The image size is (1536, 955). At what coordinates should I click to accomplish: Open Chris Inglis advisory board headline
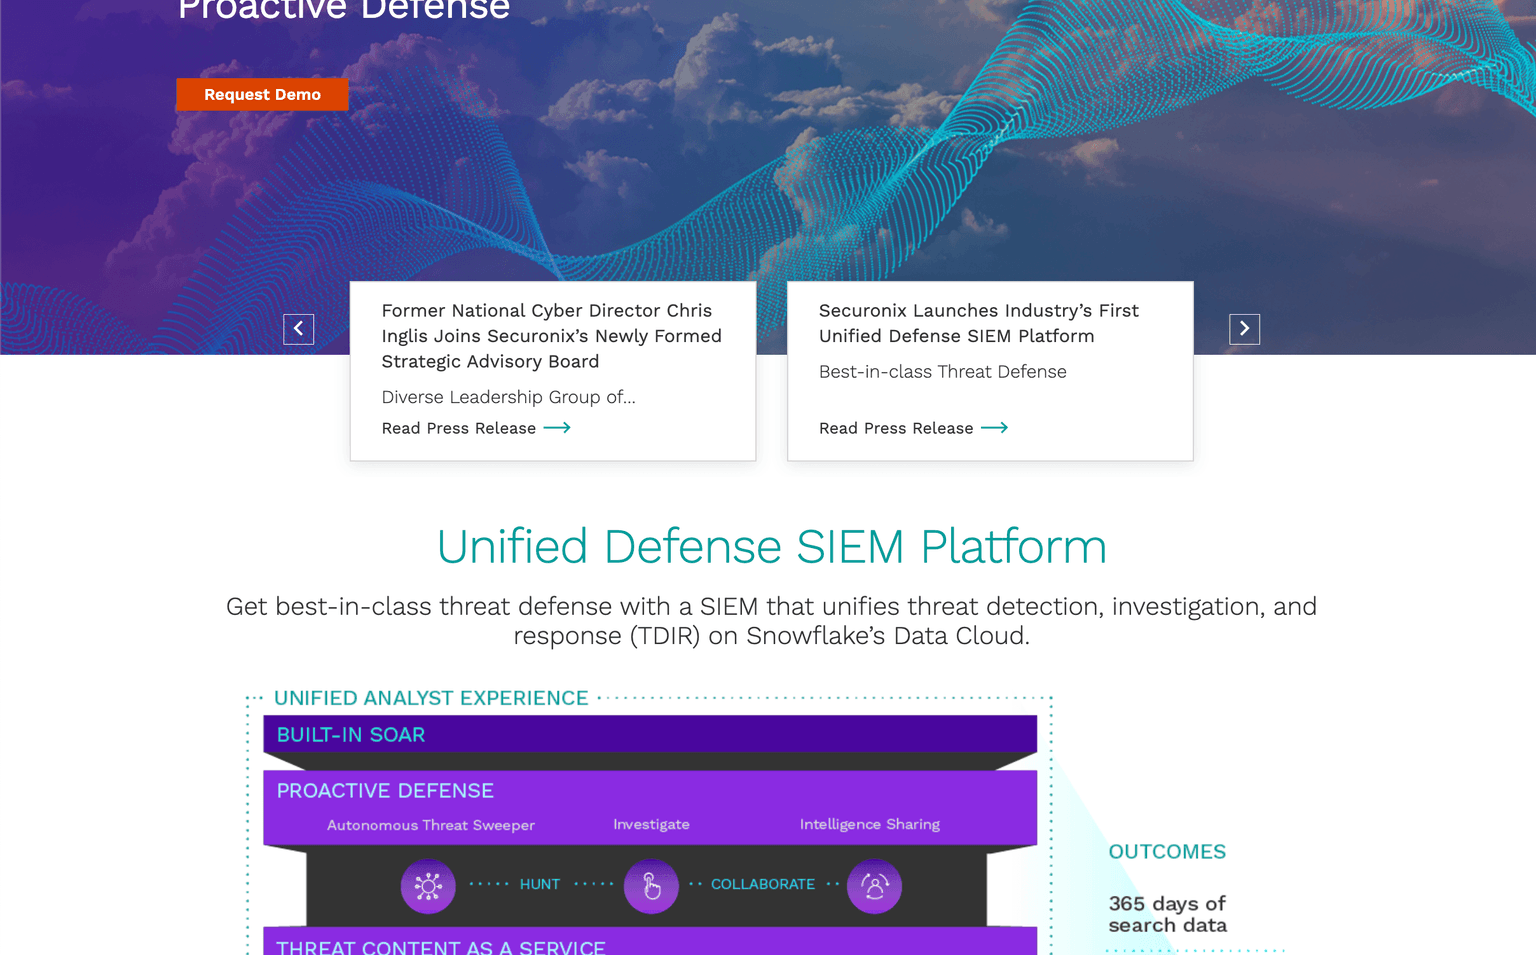(551, 336)
